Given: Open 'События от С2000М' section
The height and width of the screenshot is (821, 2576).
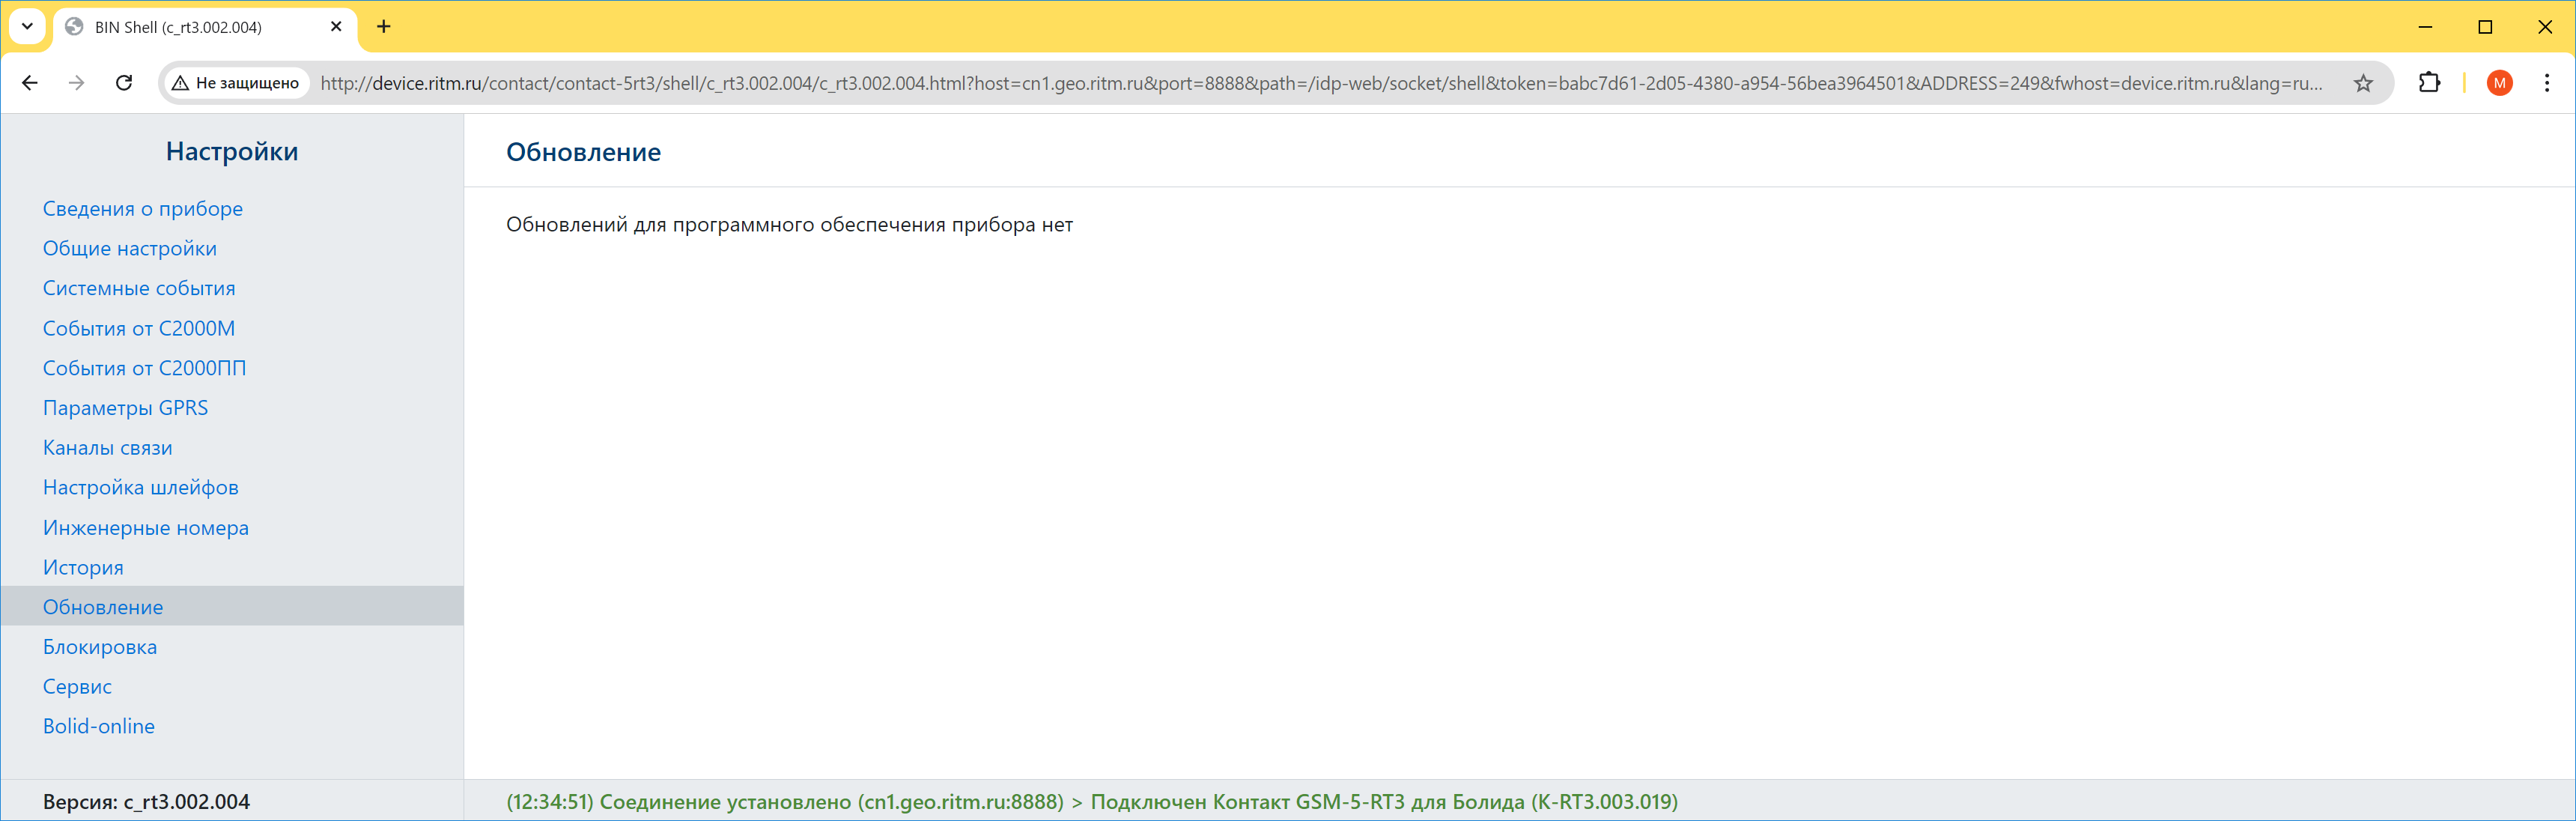Looking at the screenshot, I should (x=139, y=328).
